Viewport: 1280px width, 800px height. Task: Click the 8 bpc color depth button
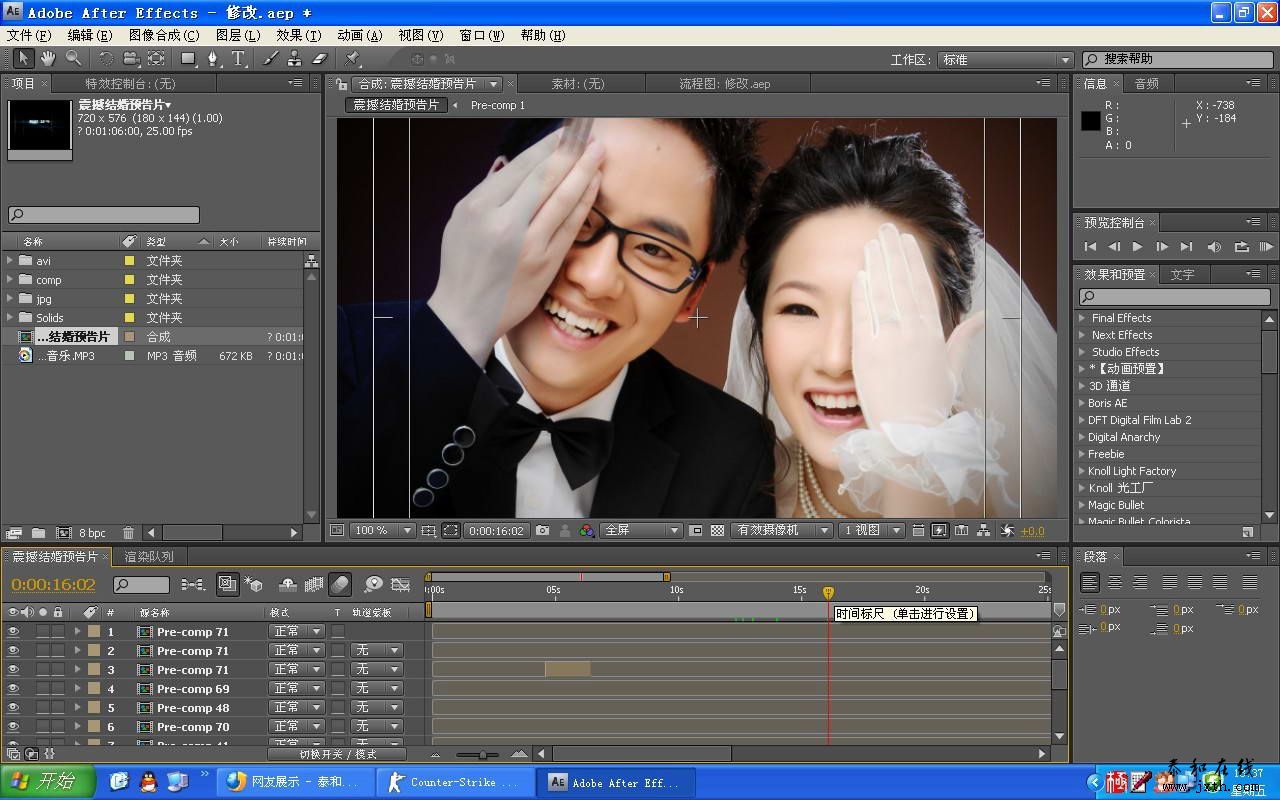(92, 533)
